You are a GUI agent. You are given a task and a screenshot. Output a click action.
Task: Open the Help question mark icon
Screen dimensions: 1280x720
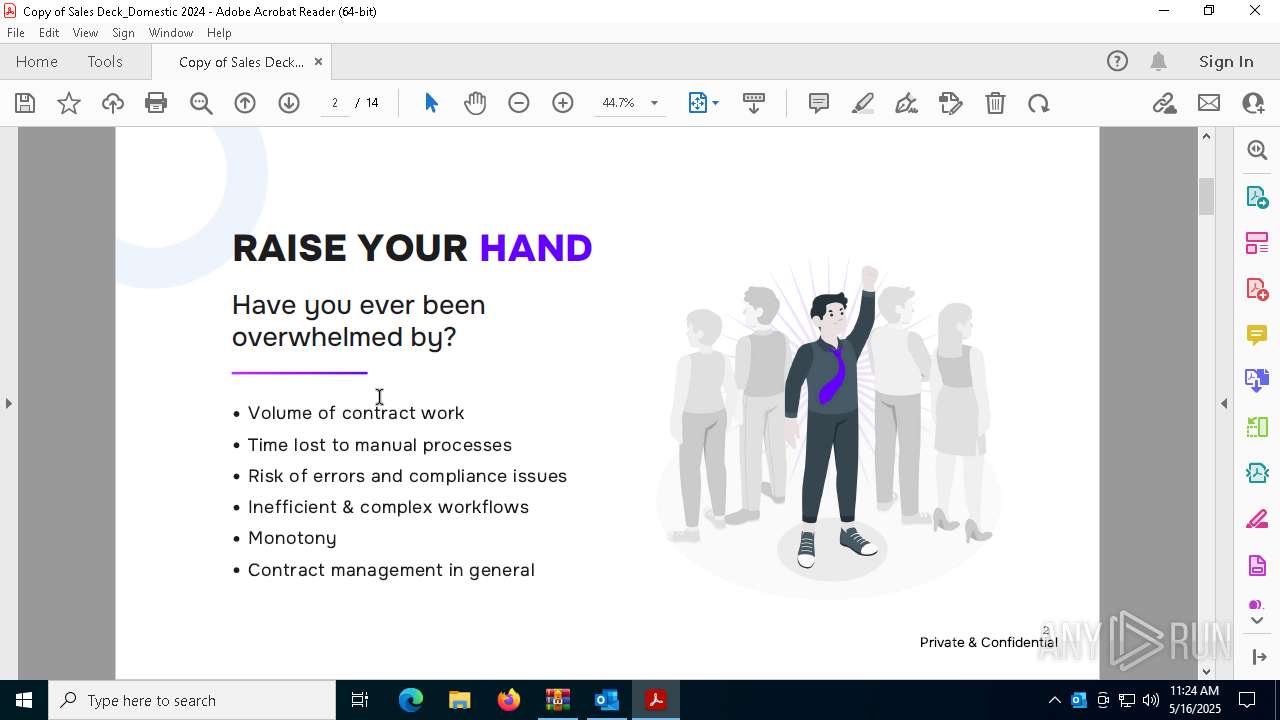tap(1117, 62)
